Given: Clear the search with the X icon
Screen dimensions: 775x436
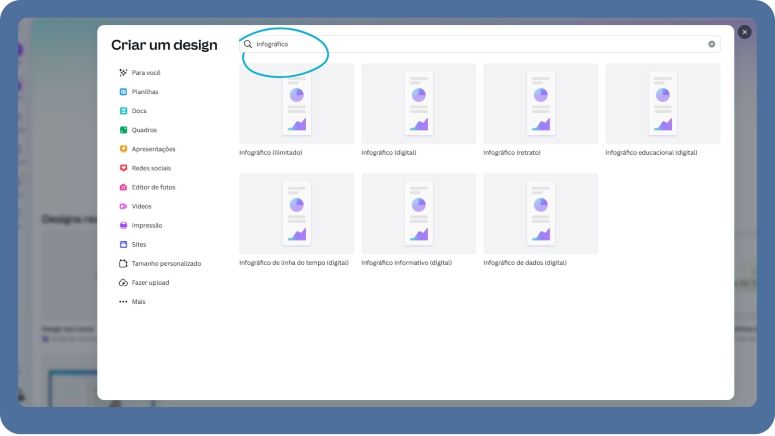Looking at the screenshot, I should point(711,44).
